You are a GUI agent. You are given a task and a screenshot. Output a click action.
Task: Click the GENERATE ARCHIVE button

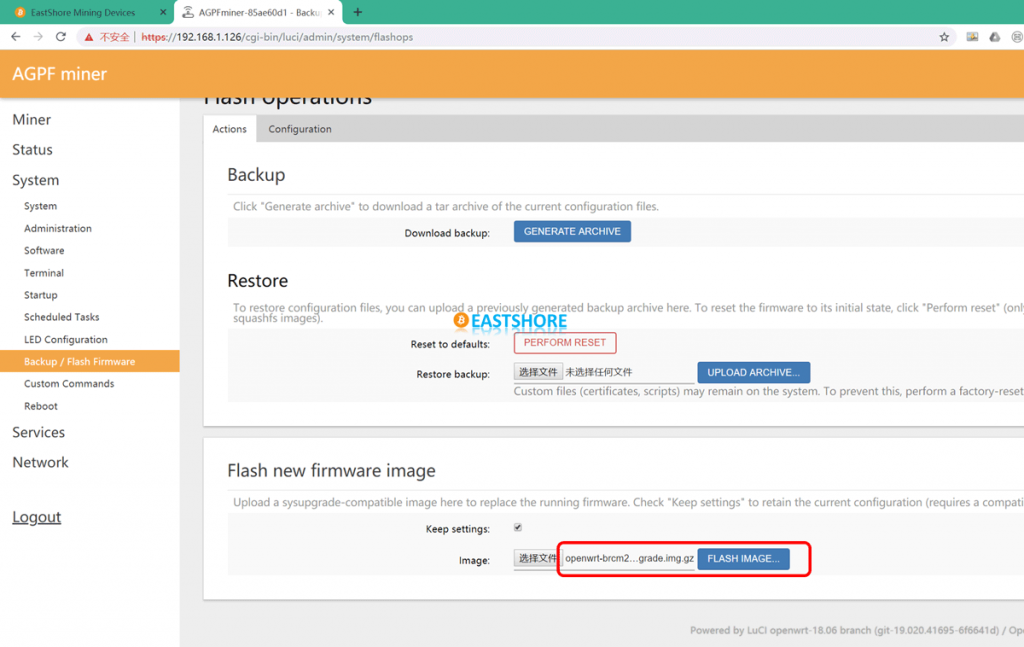click(572, 231)
